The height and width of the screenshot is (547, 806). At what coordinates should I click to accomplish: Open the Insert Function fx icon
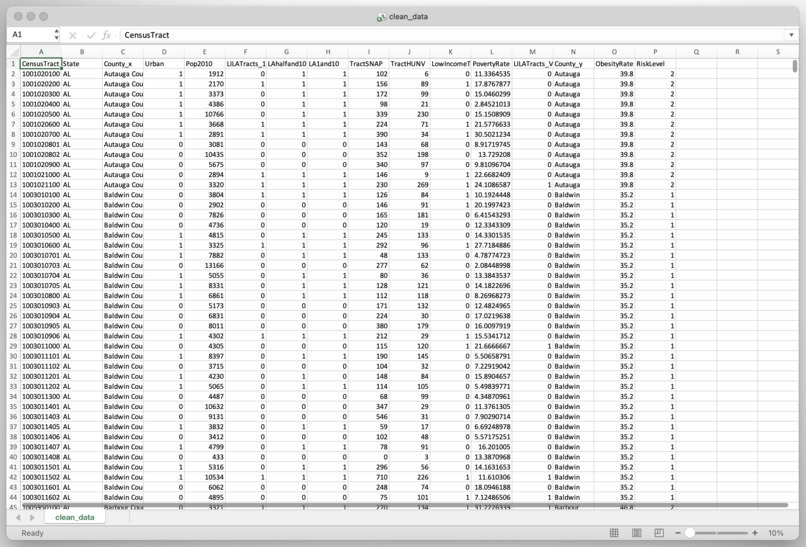pyautogui.click(x=106, y=35)
